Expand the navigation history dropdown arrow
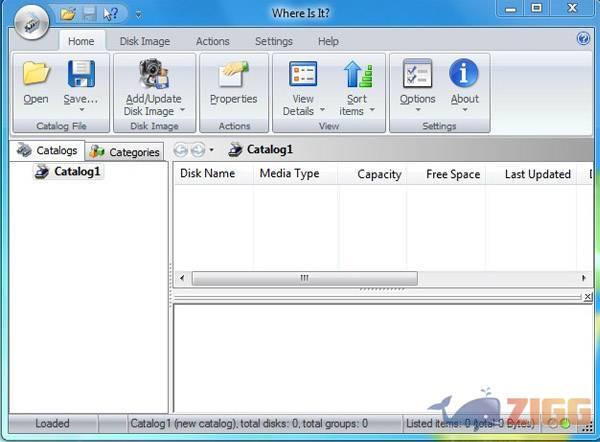The height and width of the screenshot is (442, 600). click(212, 151)
